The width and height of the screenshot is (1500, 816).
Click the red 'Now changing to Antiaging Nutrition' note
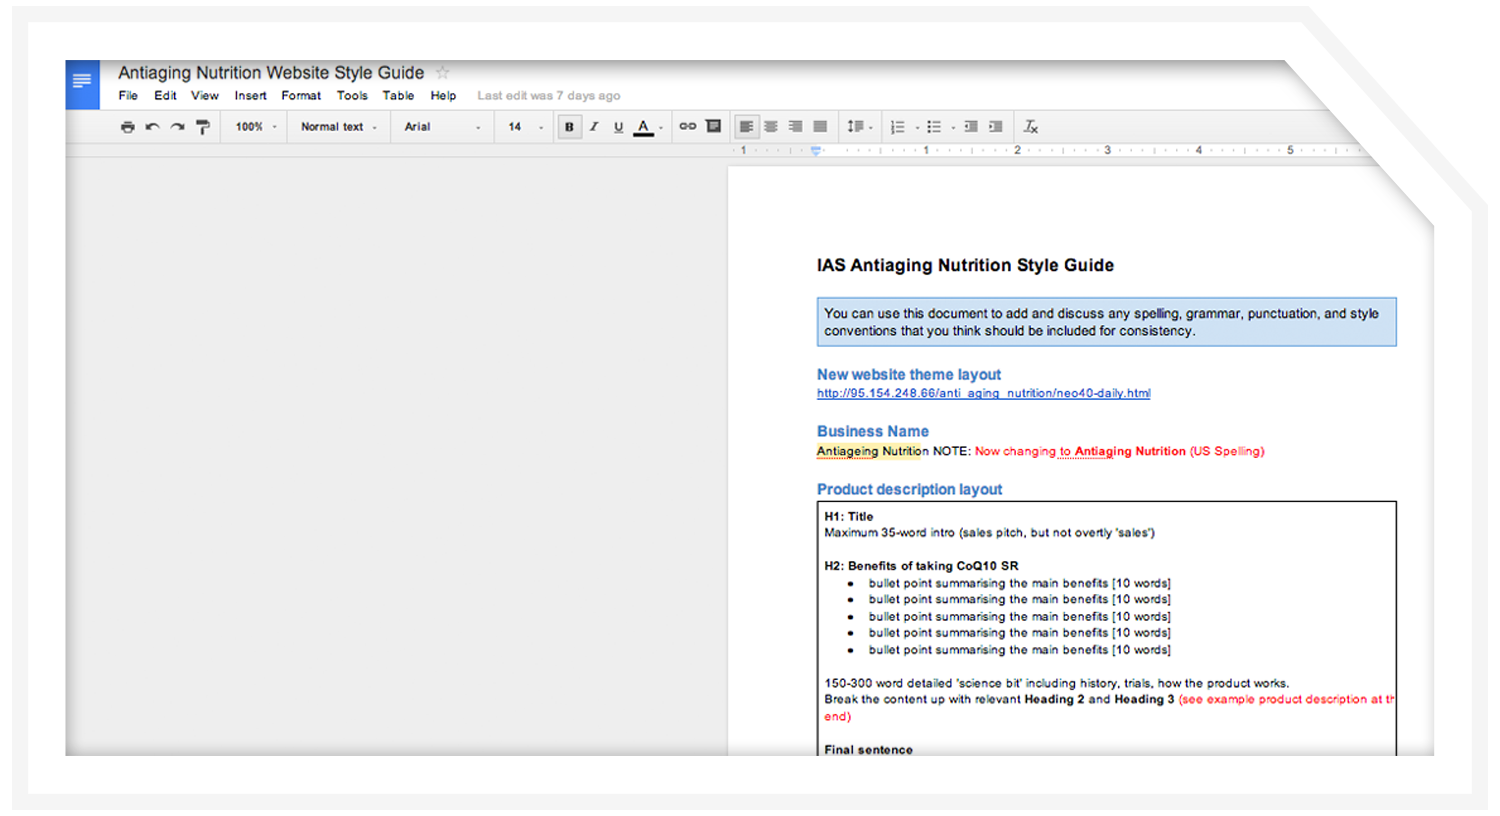(1119, 451)
